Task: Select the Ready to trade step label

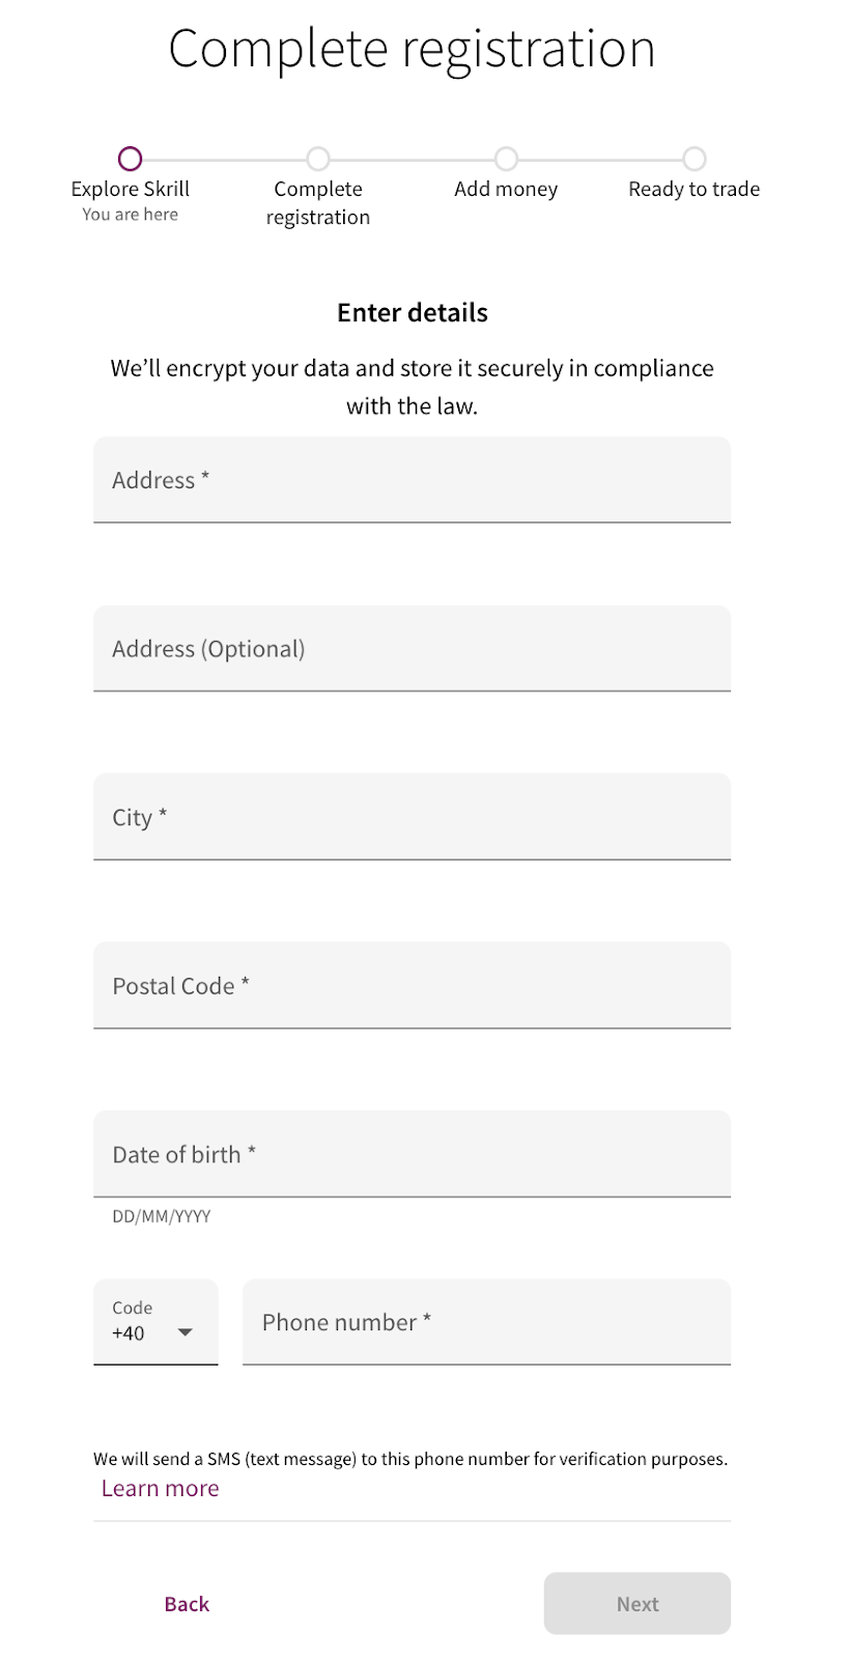Action: [x=694, y=189]
